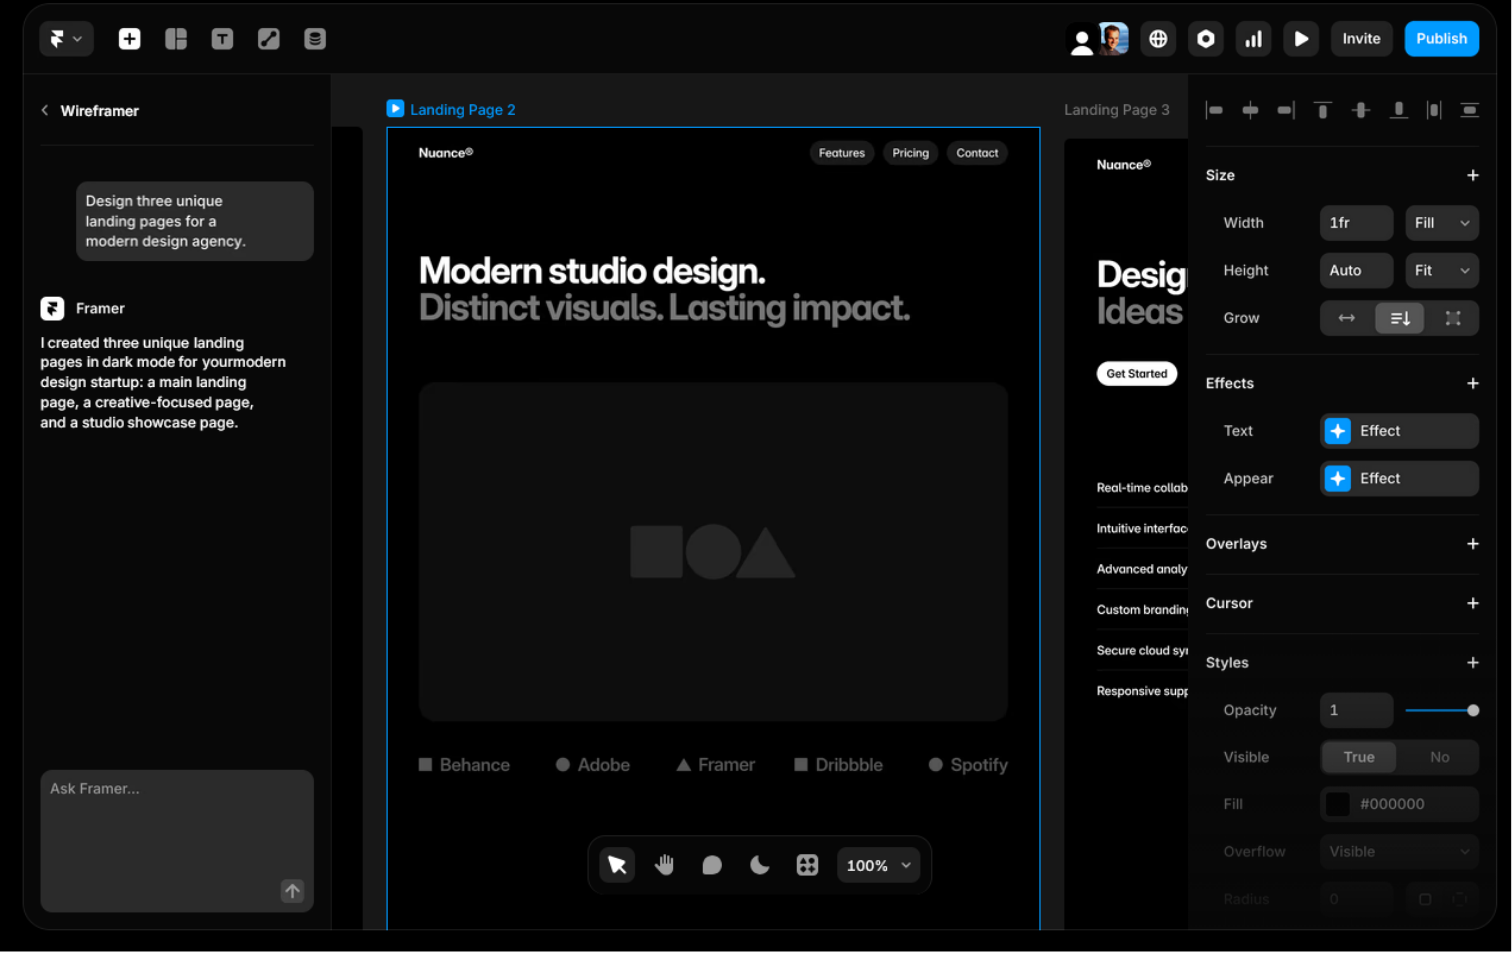Open the CMS database icon
The width and height of the screenshot is (1512, 977).
coord(315,39)
